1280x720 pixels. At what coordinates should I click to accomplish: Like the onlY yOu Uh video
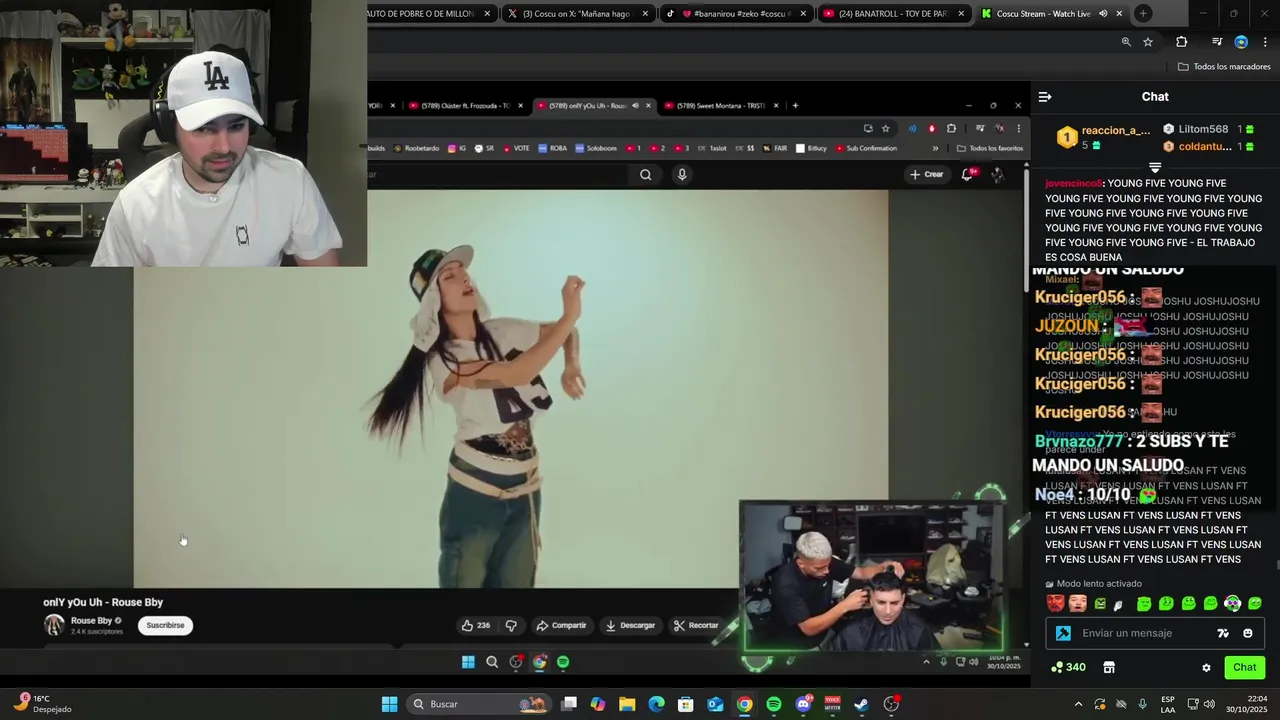475,625
